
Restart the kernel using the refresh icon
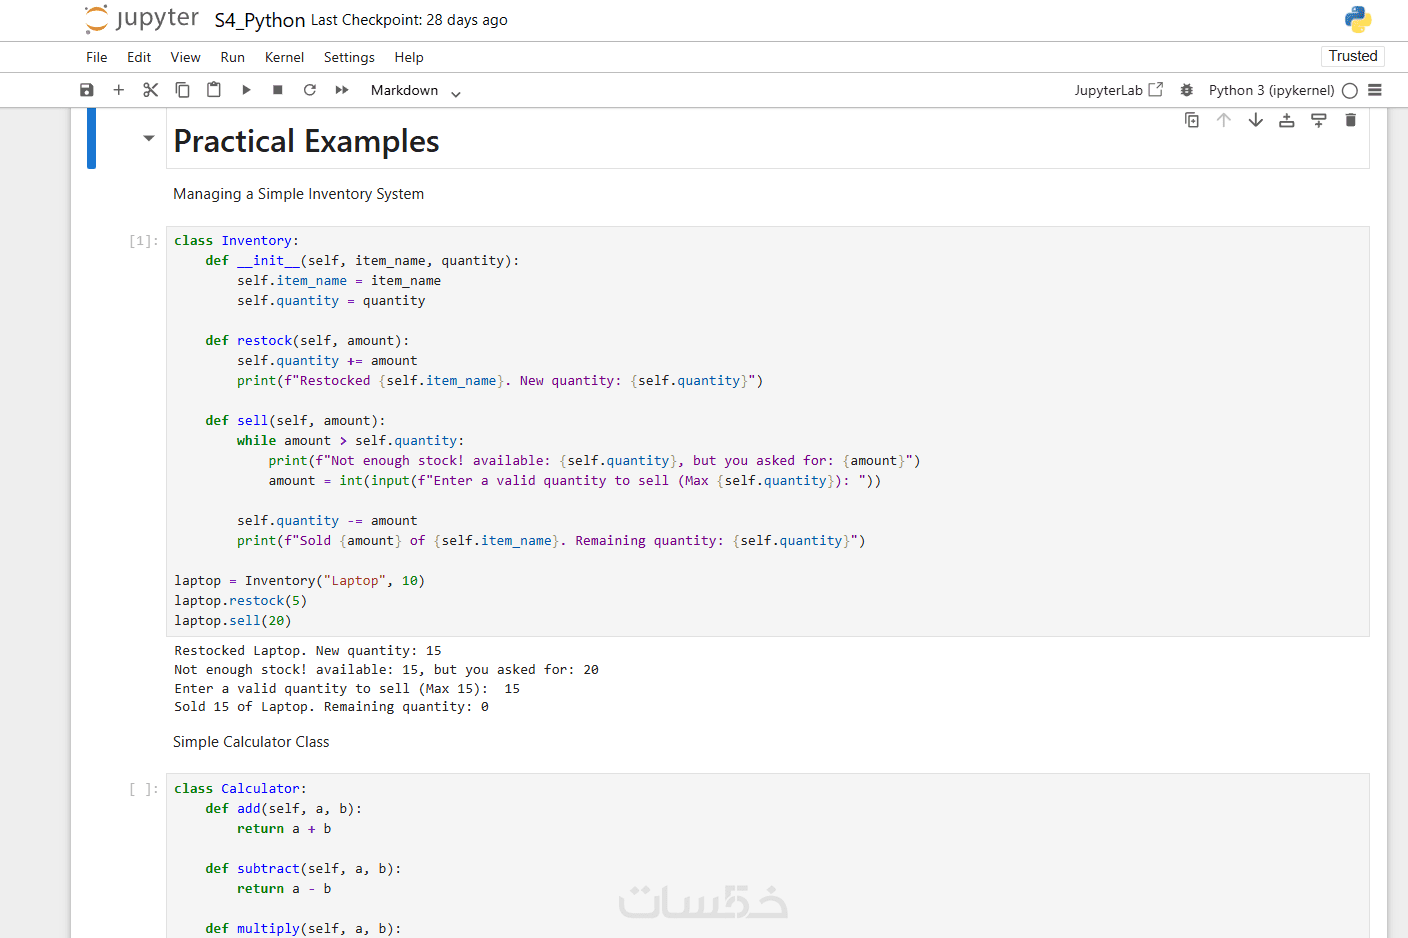[x=310, y=90]
